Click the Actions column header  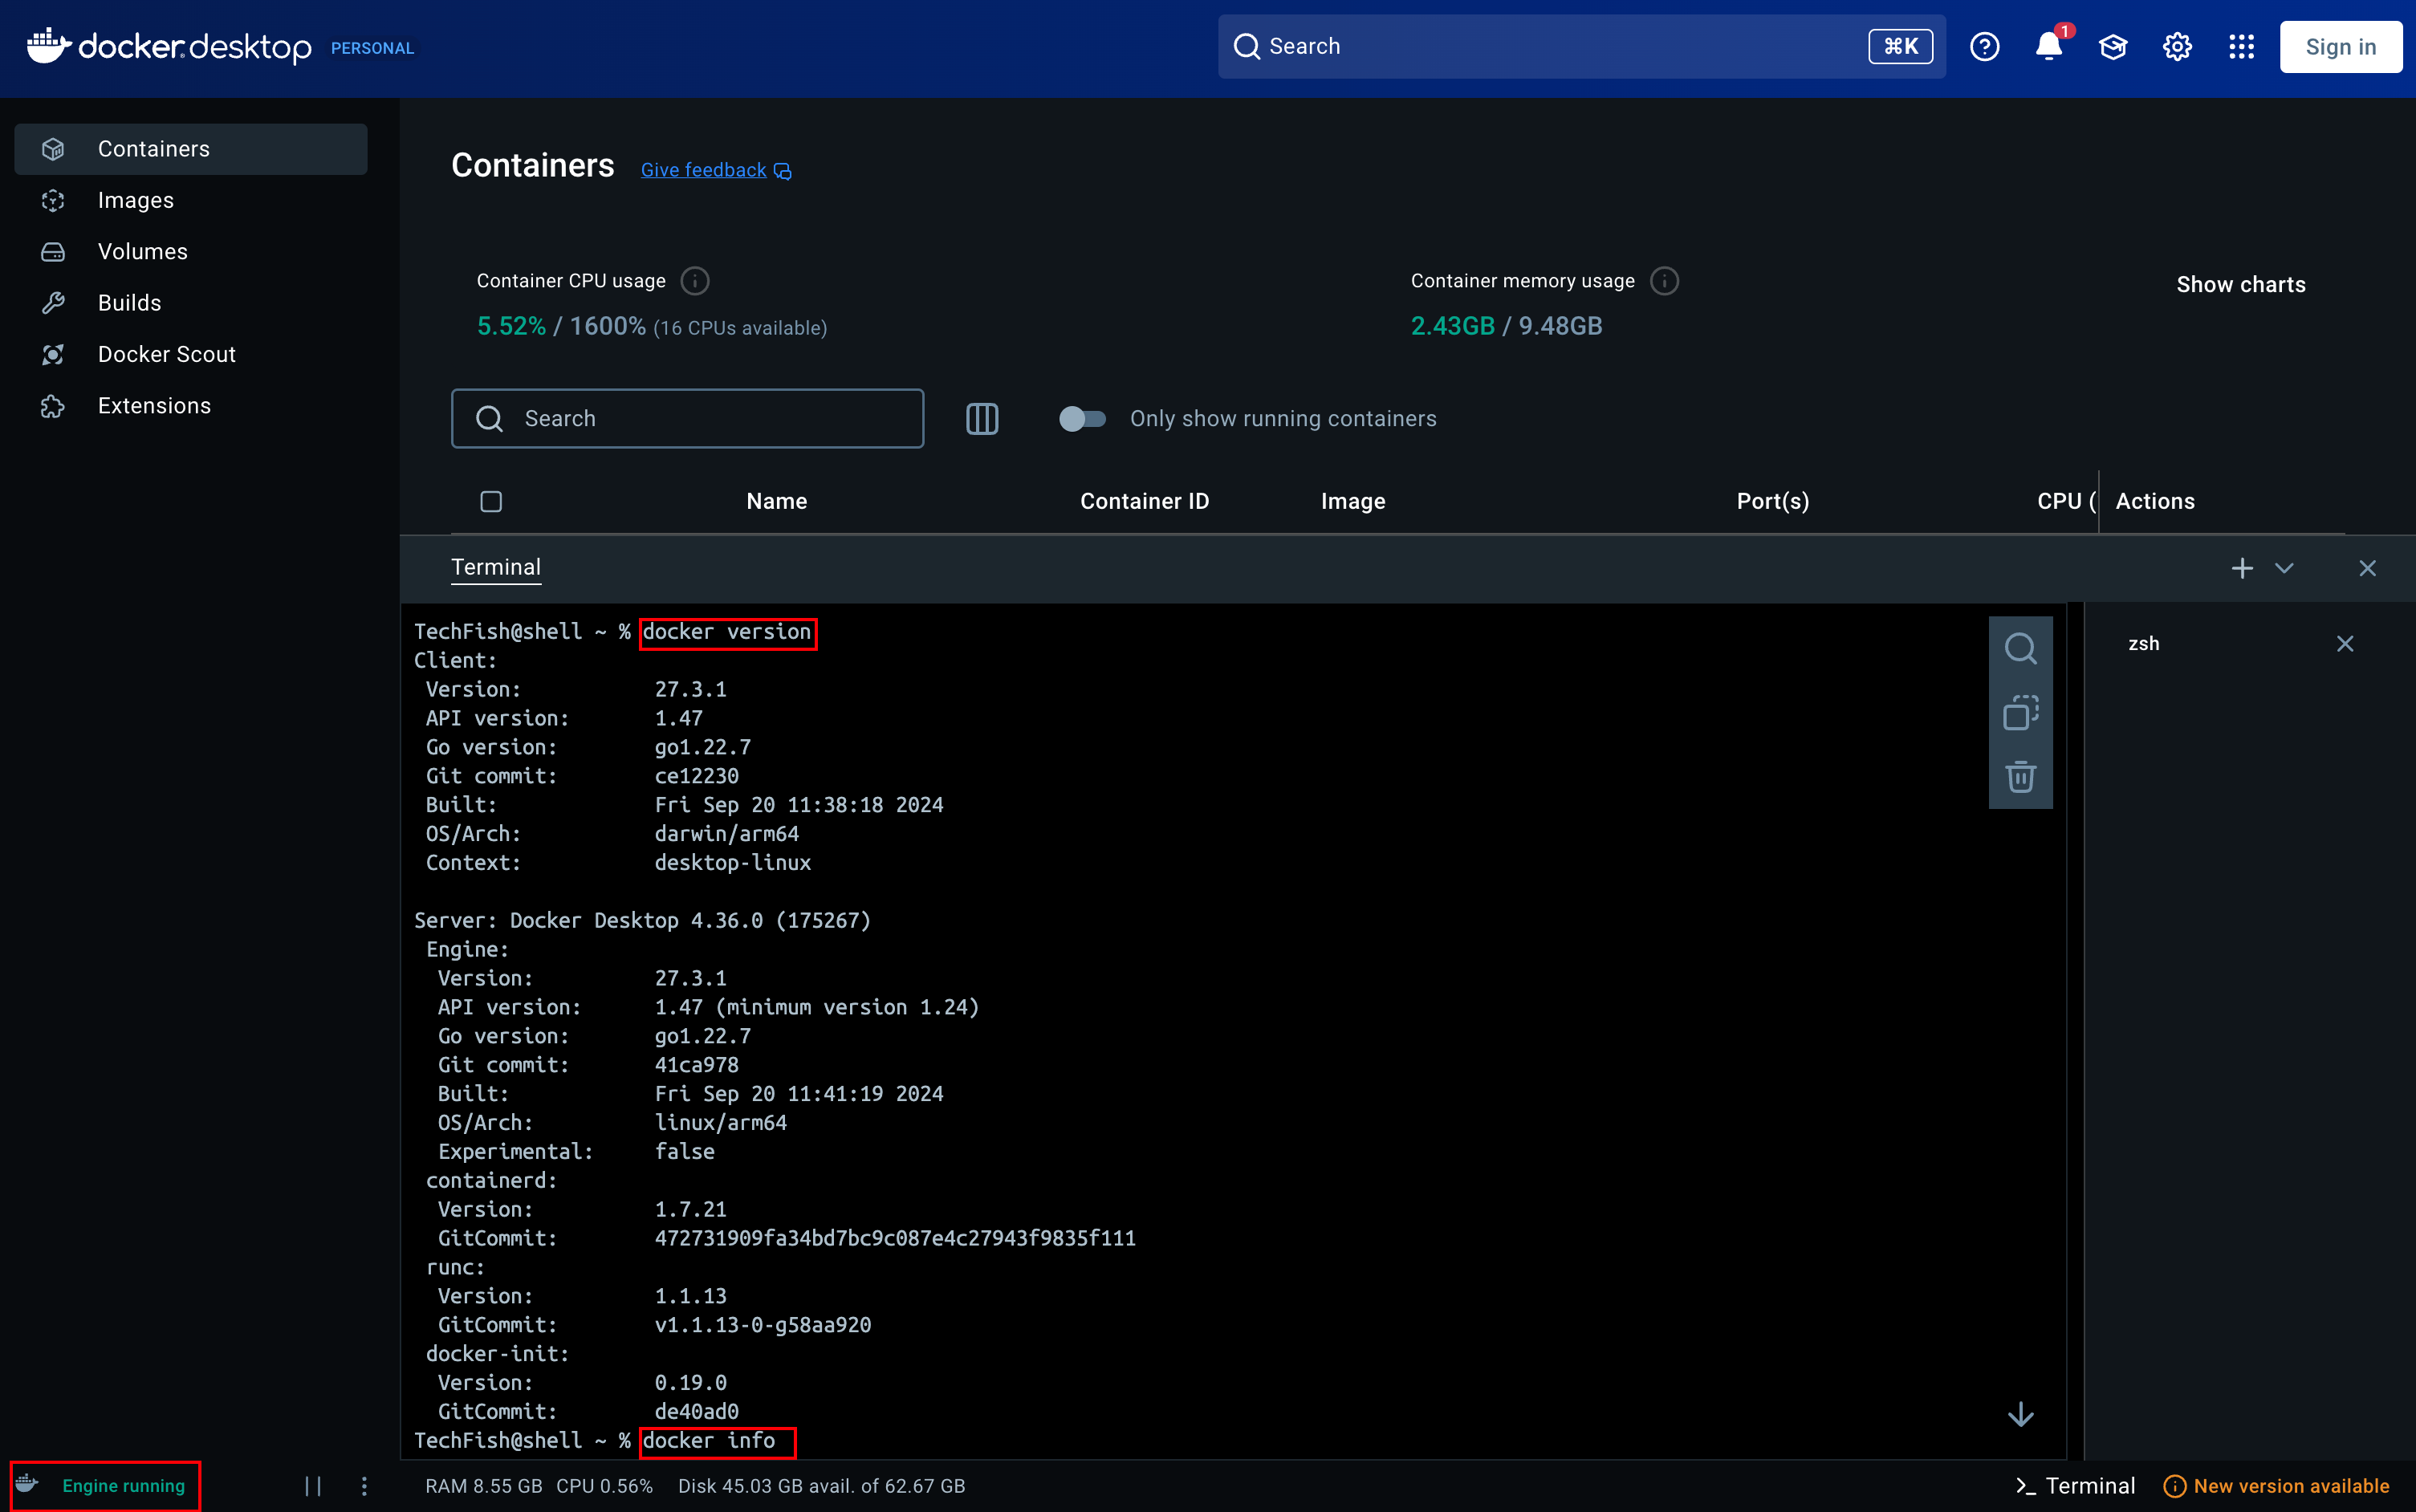(x=2154, y=501)
